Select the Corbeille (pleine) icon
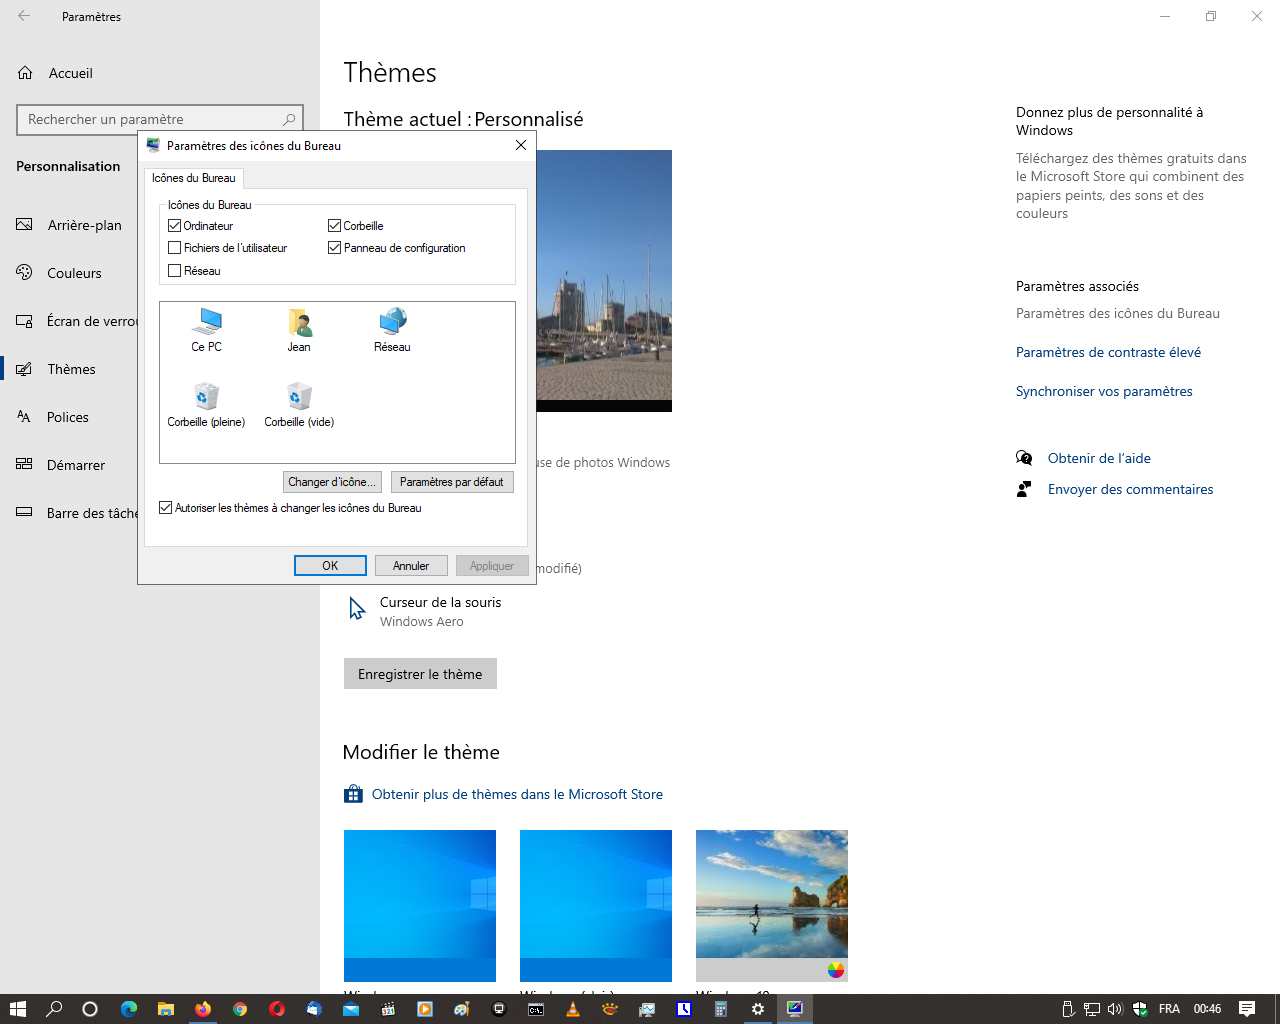The image size is (1280, 1024). [x=206, y=405]
